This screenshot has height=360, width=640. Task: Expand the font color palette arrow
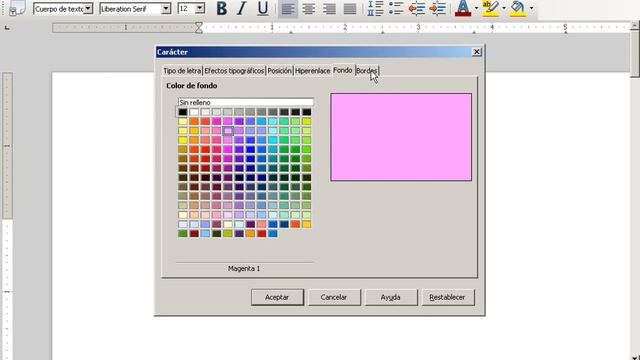[x=476, y=8]
